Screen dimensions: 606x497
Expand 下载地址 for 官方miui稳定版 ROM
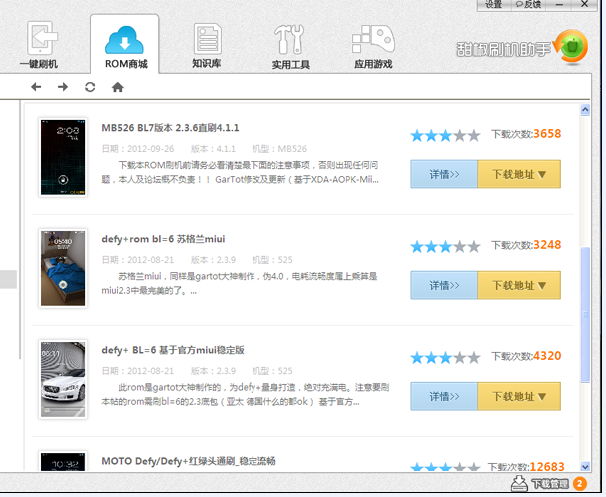(519, 396)
